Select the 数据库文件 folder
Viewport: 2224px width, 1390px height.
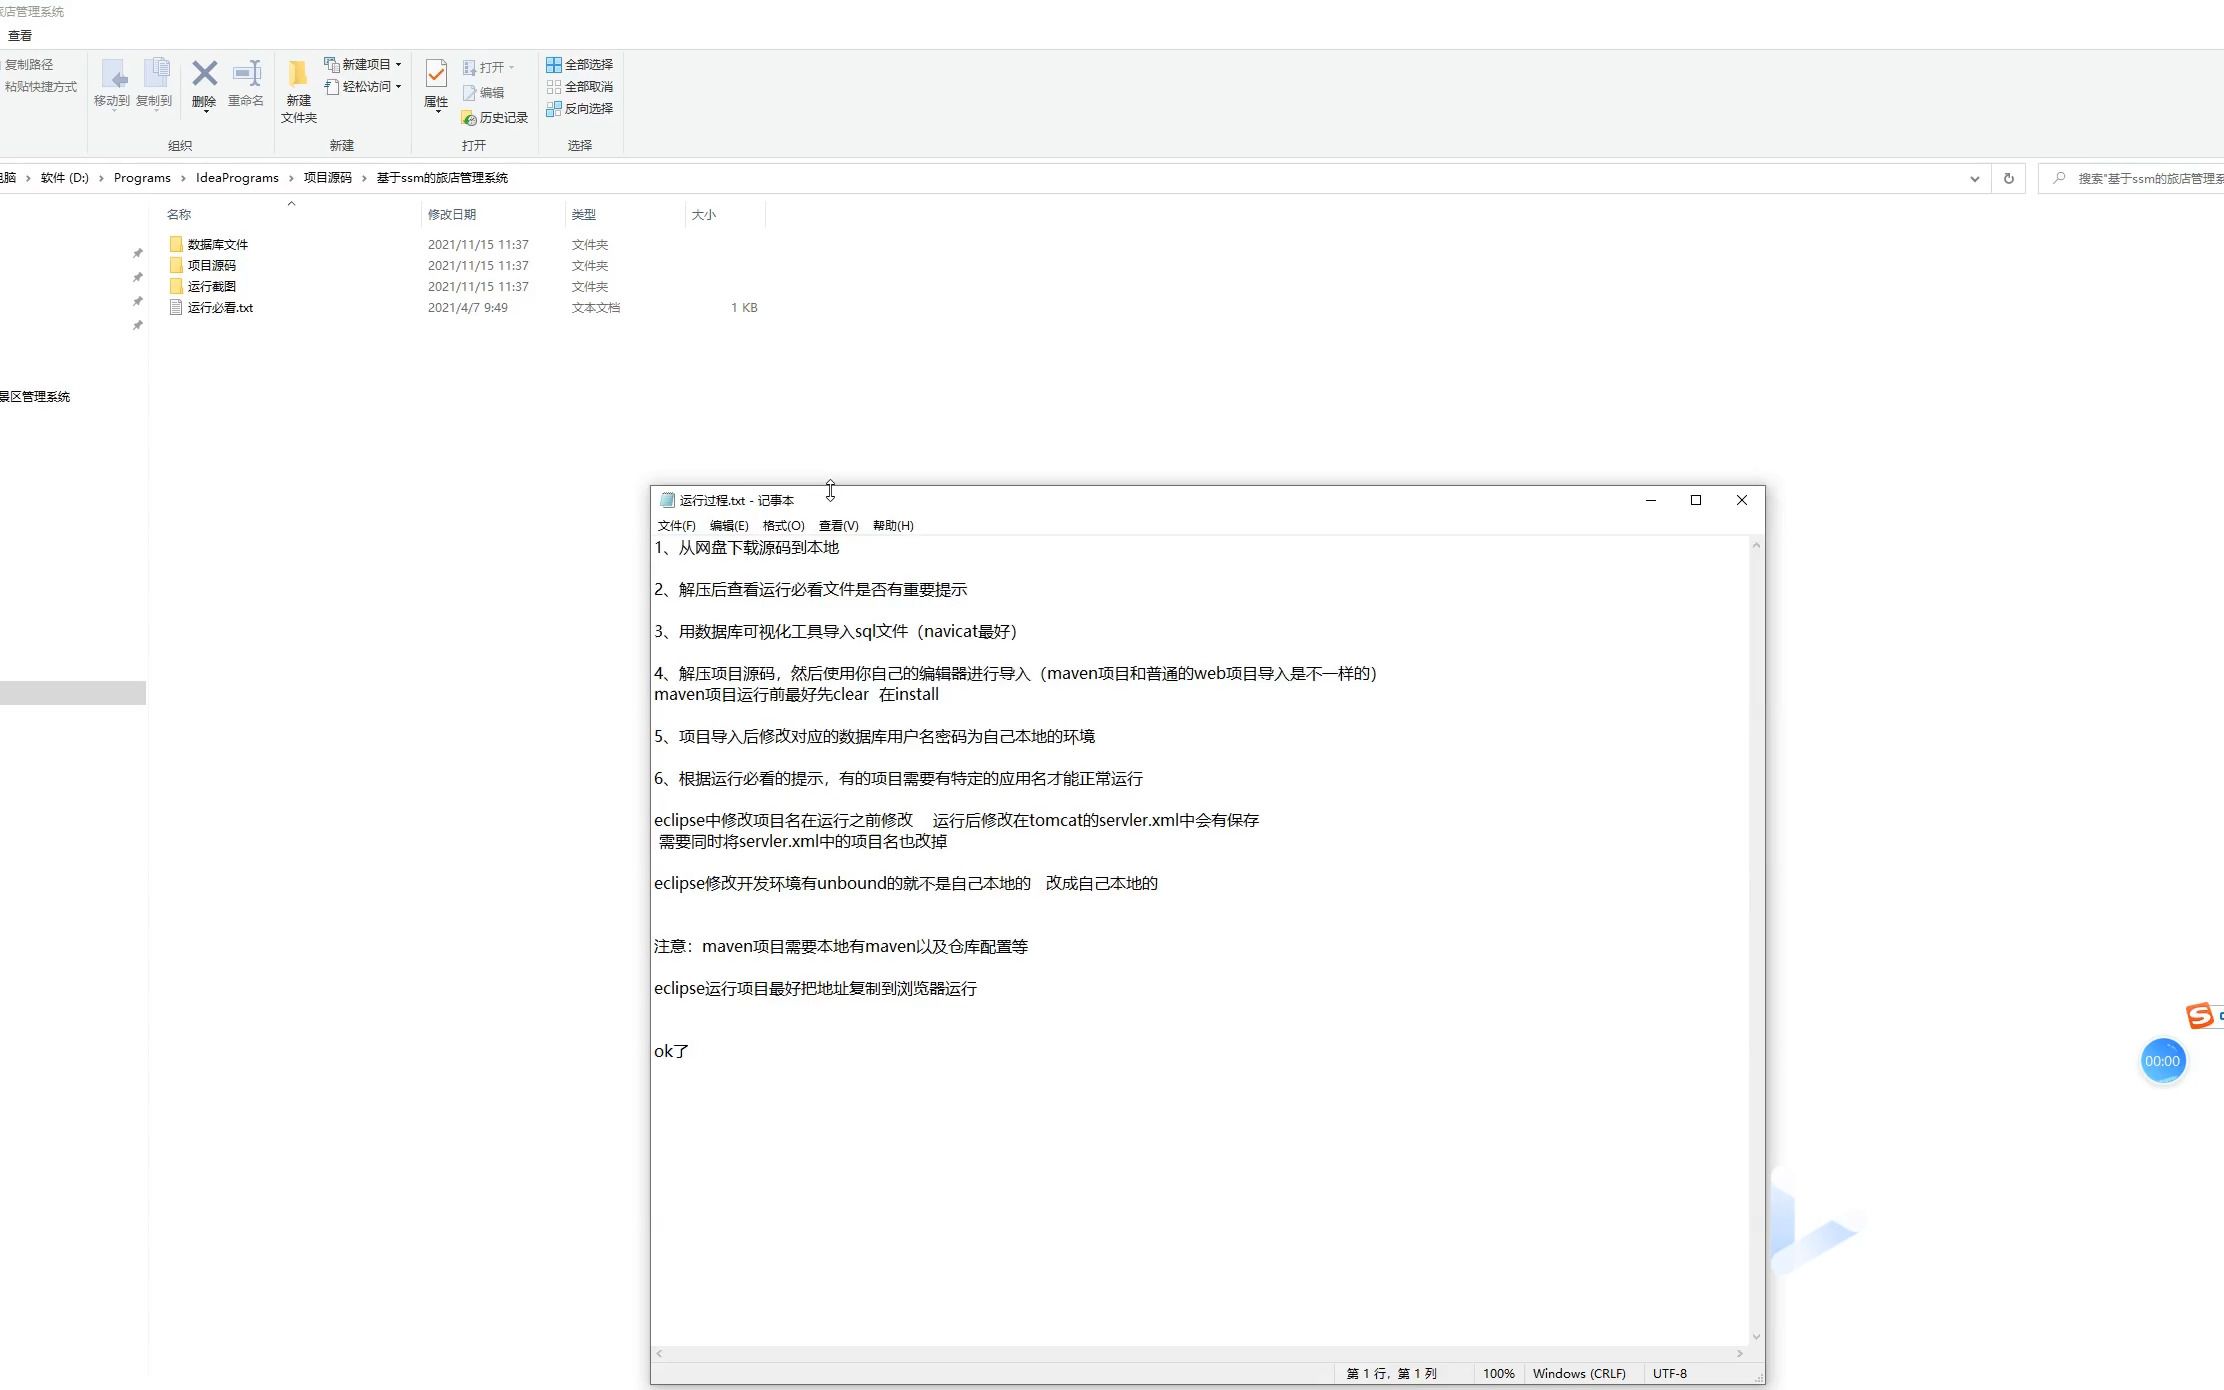point(217,244)
